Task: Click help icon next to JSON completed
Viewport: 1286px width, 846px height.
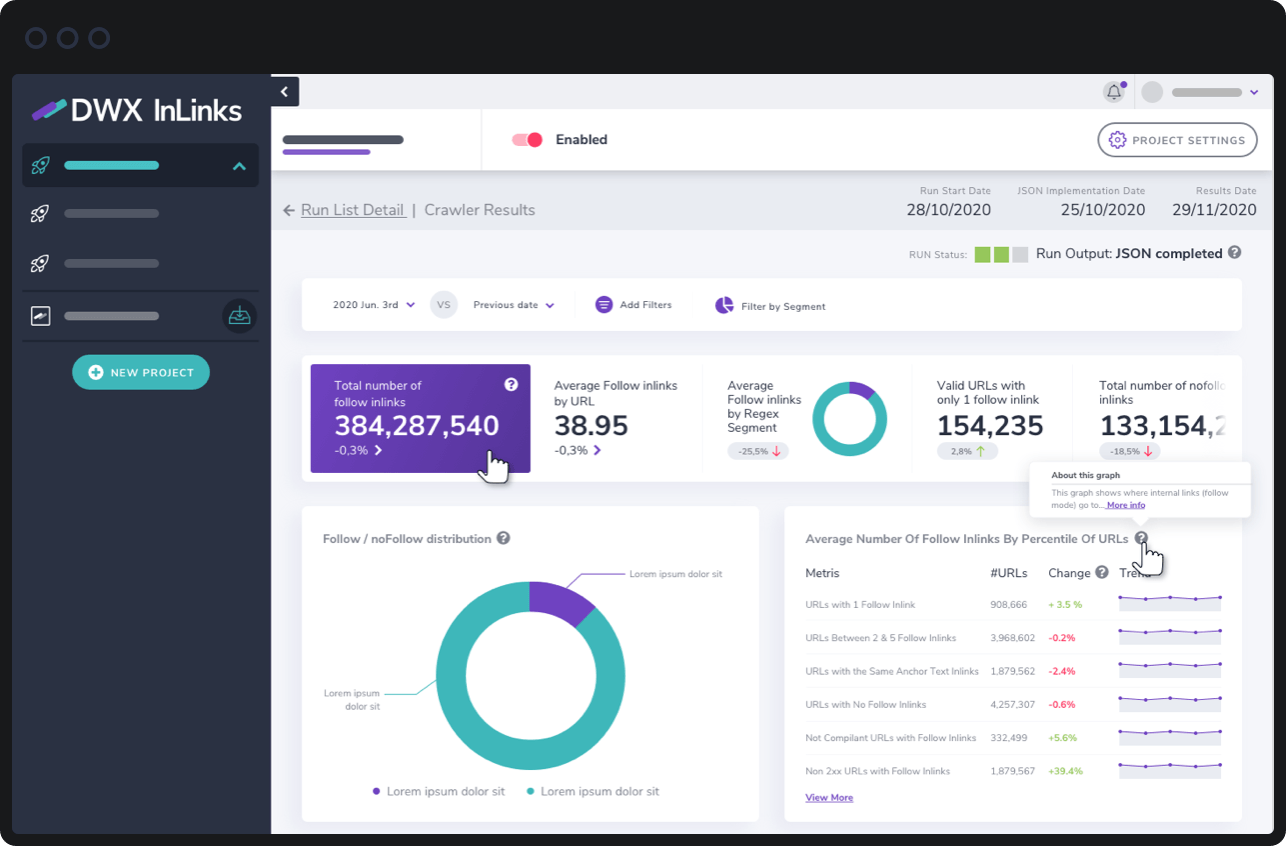Action: point(1235,253)
